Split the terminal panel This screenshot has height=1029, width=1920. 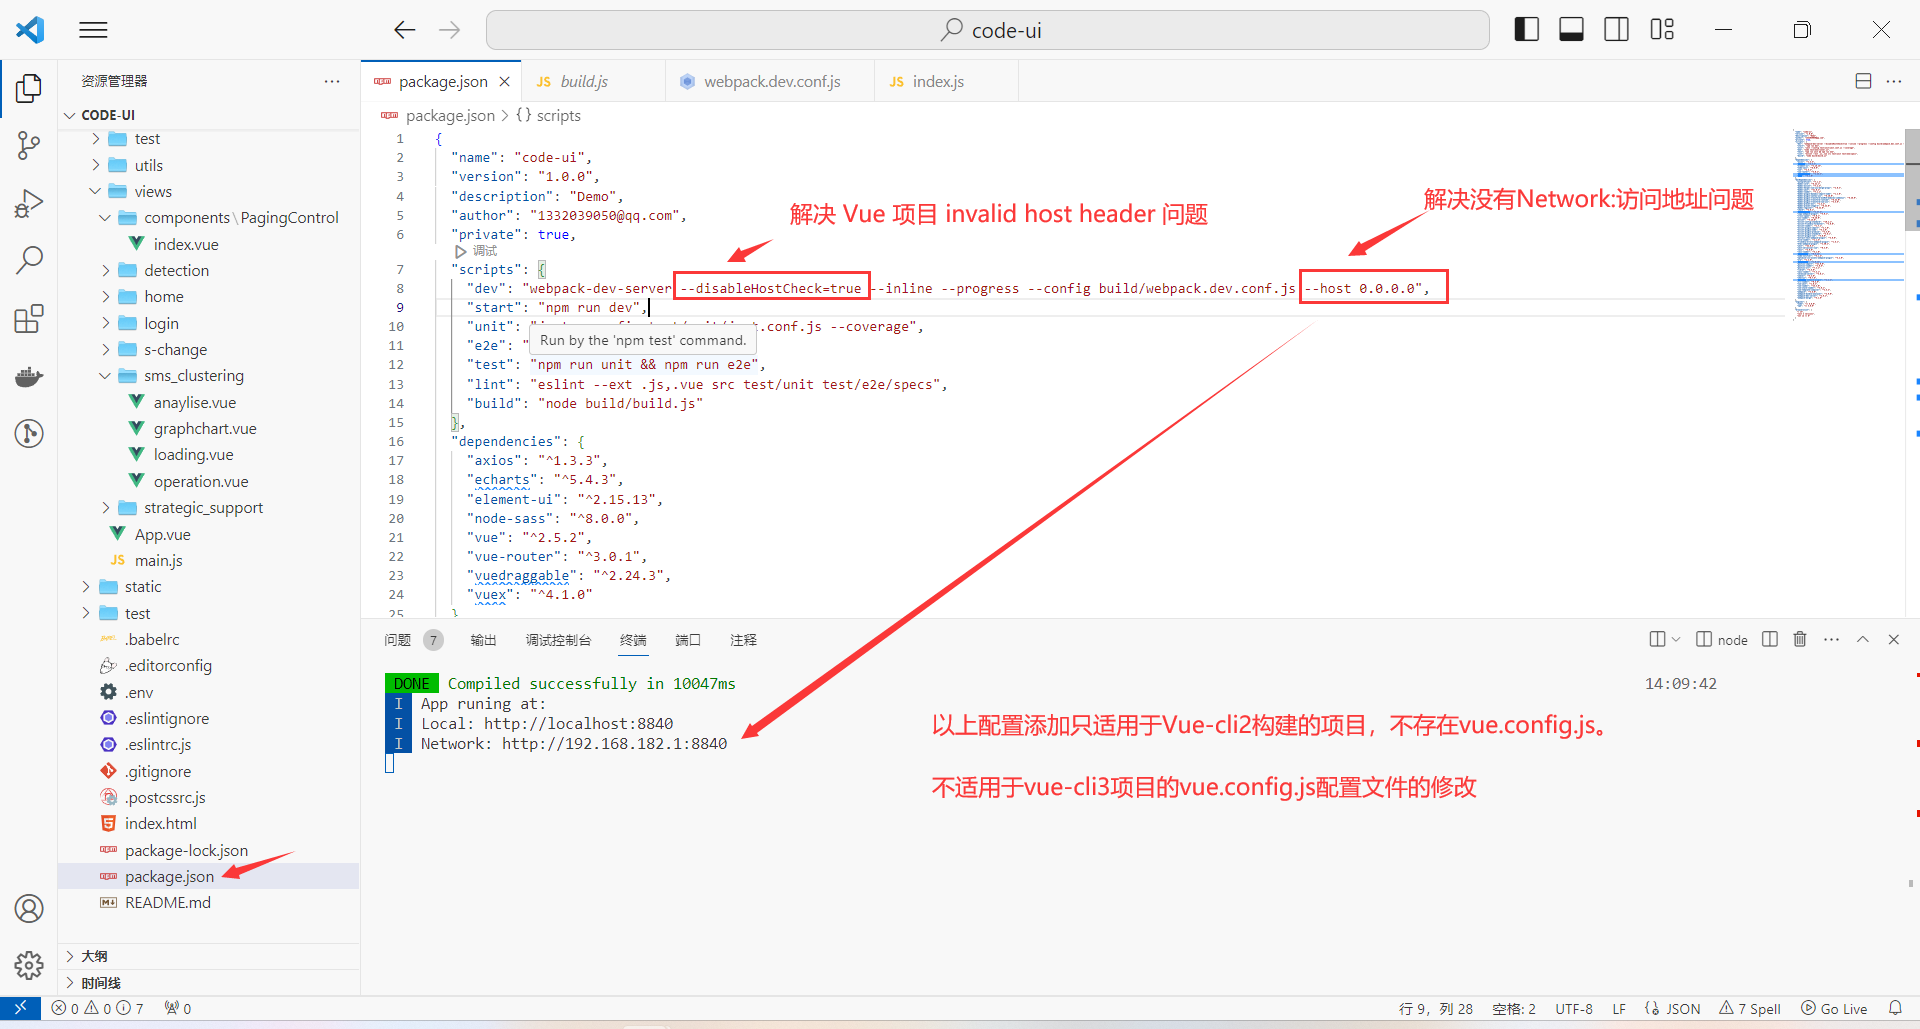coord(1770,639)
